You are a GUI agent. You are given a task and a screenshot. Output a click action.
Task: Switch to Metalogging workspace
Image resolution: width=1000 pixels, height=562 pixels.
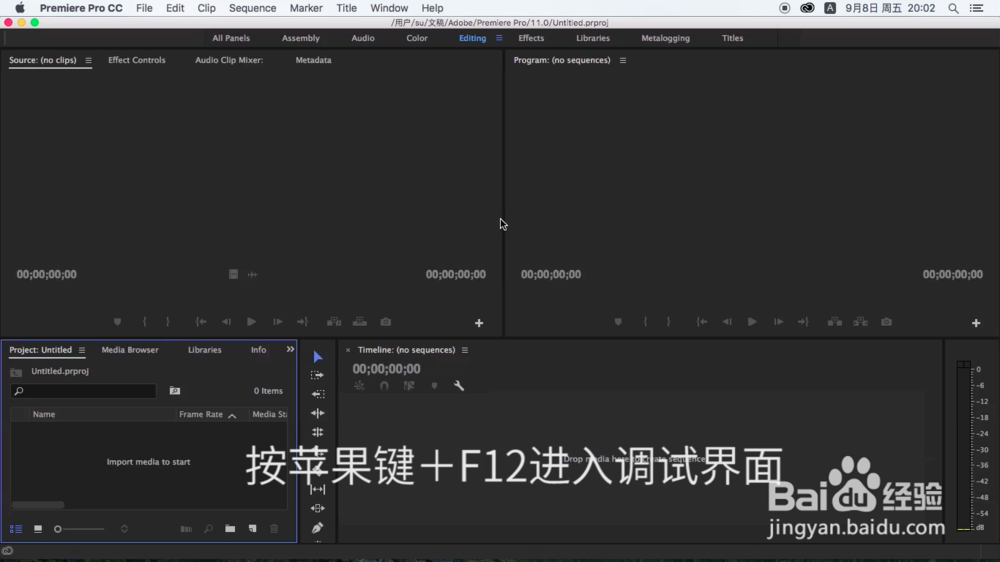pos(665,38)
